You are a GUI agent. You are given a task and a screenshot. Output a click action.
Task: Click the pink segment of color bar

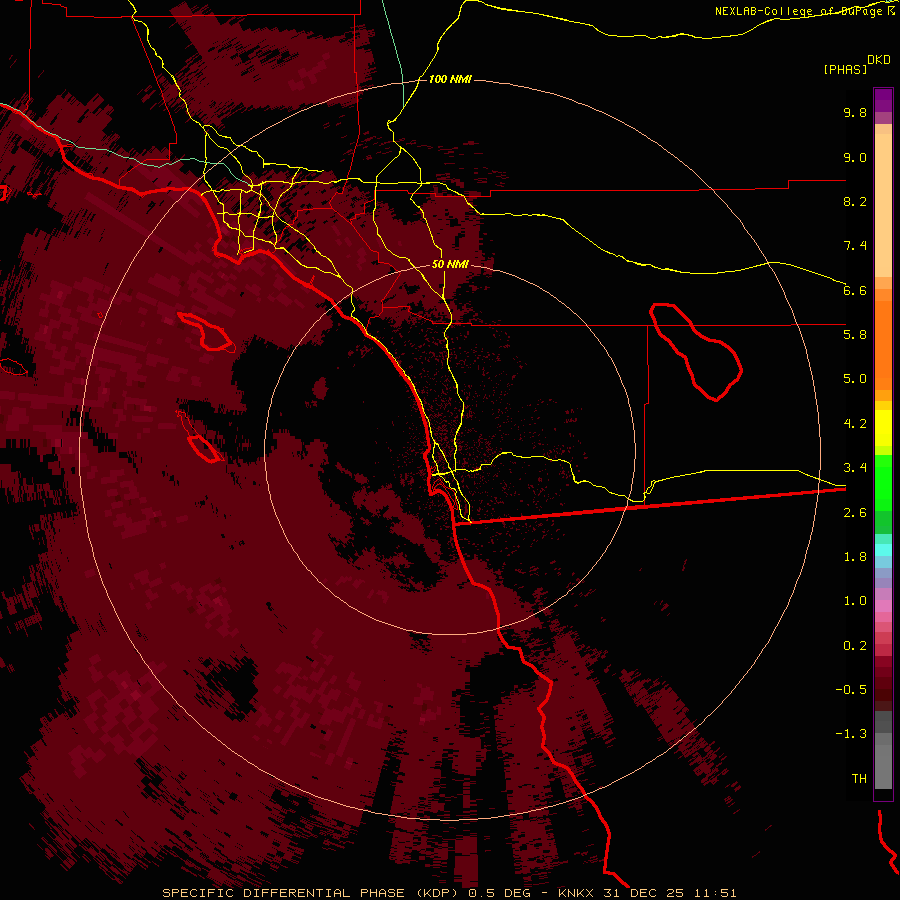click(883, 606)
